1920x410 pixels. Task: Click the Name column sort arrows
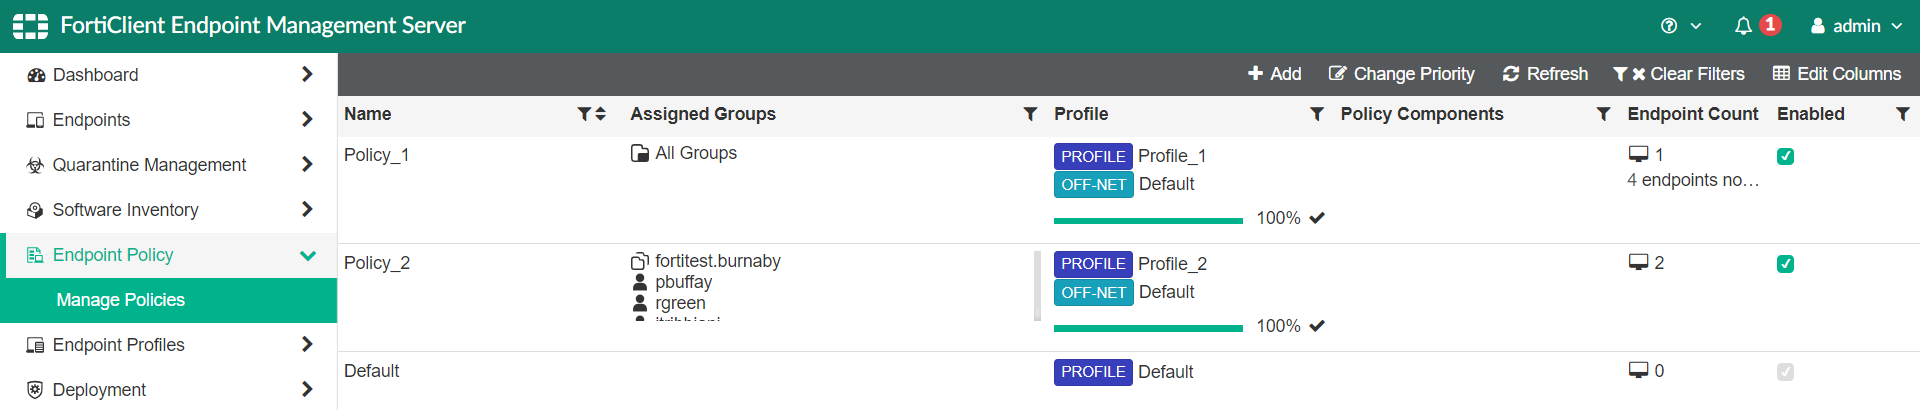click(600, 114)
